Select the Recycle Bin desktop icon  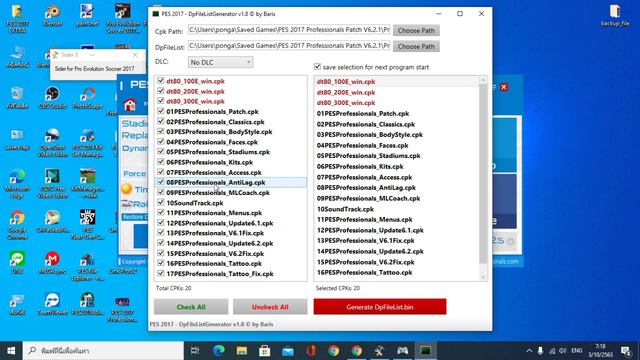(17, 98)
